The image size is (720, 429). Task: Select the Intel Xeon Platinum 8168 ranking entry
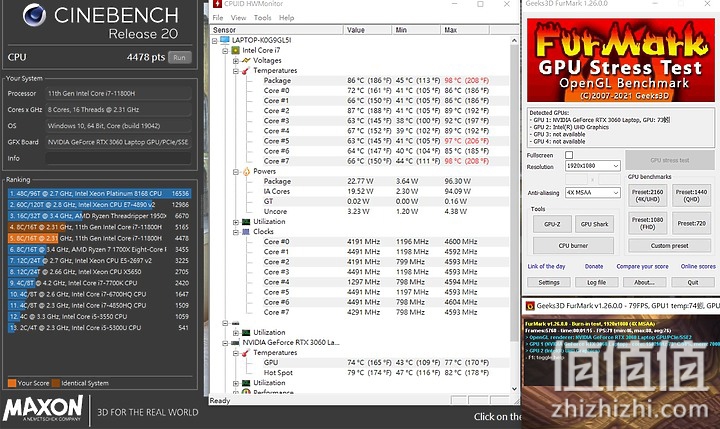click(99, 194)
